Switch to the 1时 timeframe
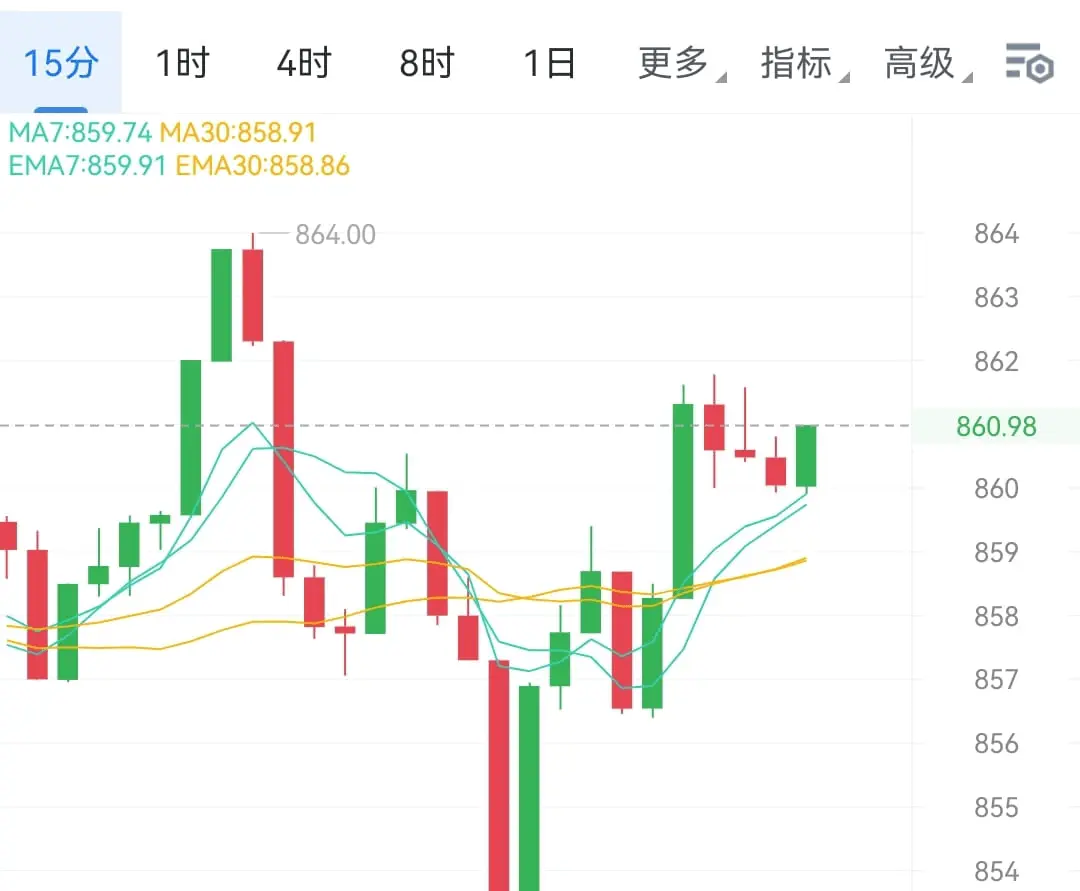 point(183,63)
